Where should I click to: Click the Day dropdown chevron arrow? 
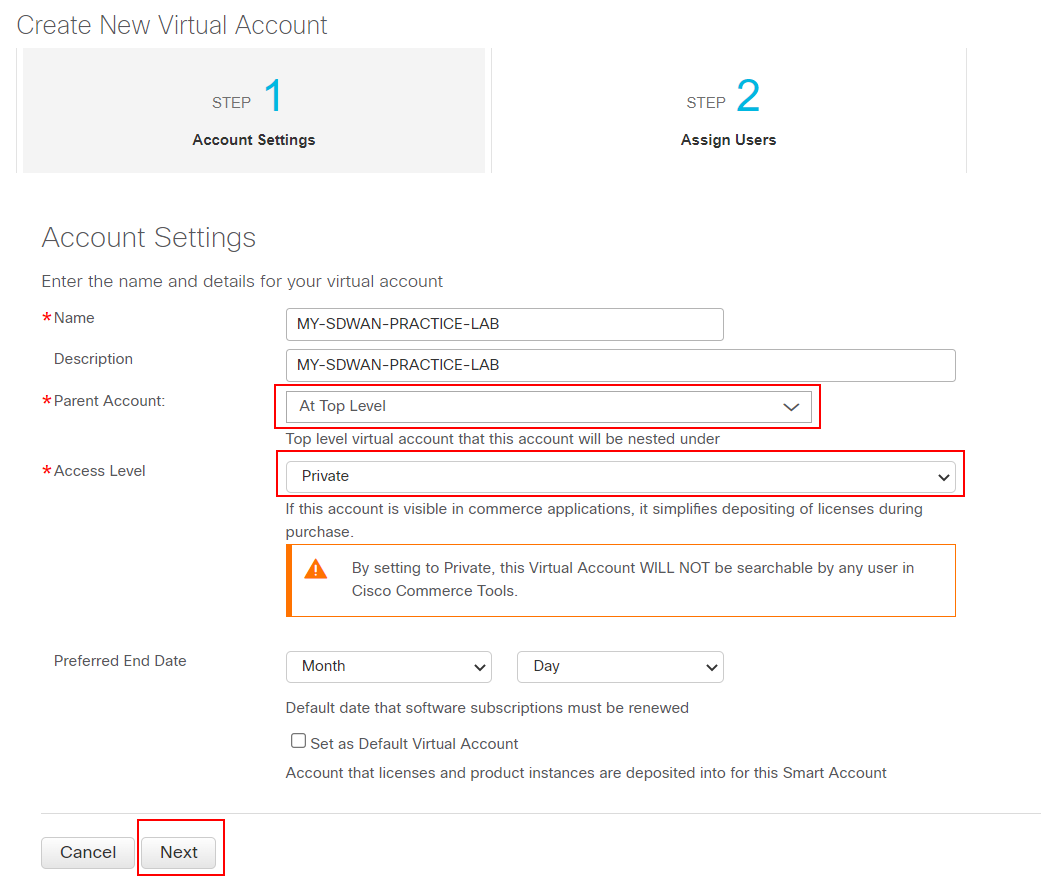(x=711, y=667)
